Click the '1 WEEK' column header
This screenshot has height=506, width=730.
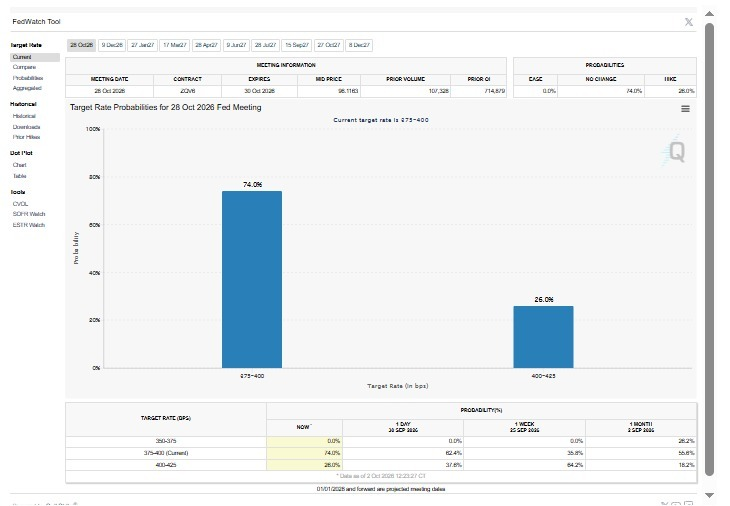tap(525, 427)
